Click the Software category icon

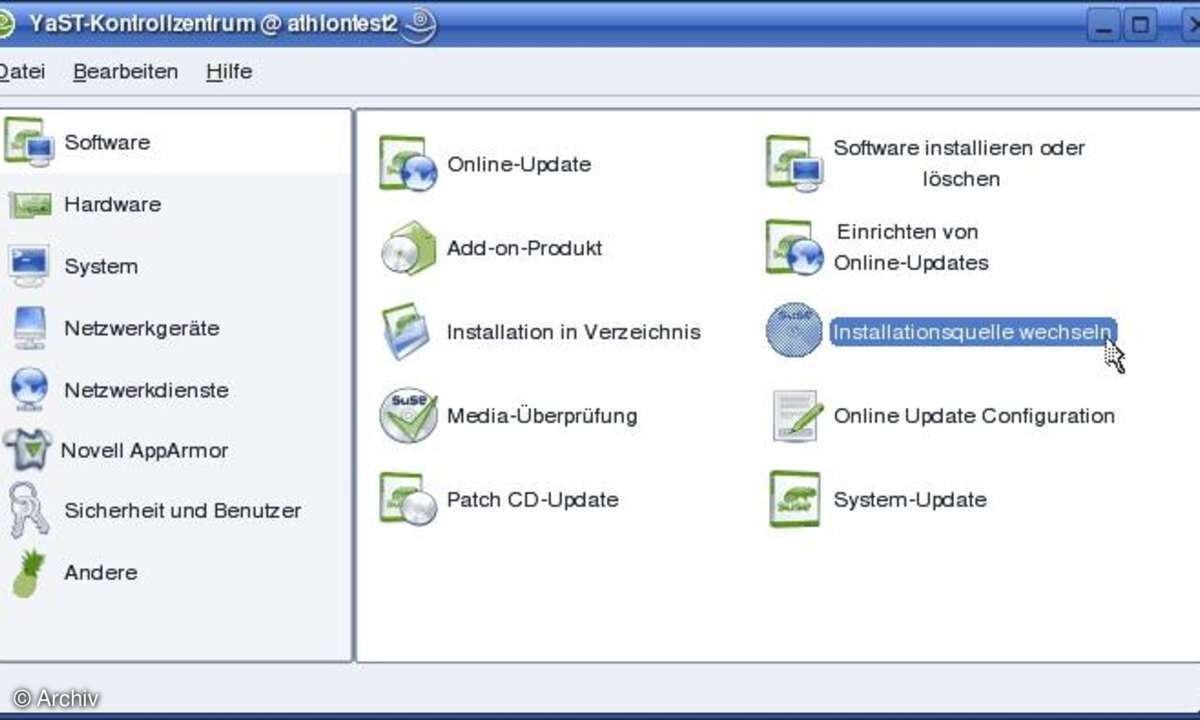pos(28,142)
